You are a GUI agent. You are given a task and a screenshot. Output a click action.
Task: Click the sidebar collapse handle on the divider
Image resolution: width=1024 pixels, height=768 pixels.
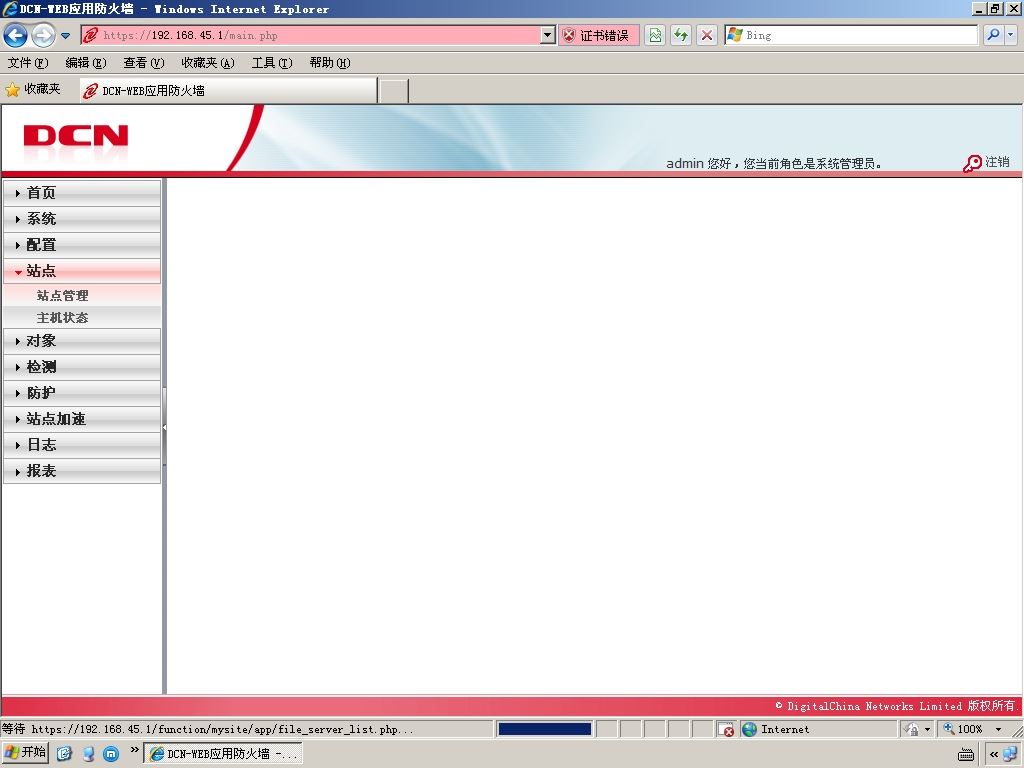tap(165, 427)
